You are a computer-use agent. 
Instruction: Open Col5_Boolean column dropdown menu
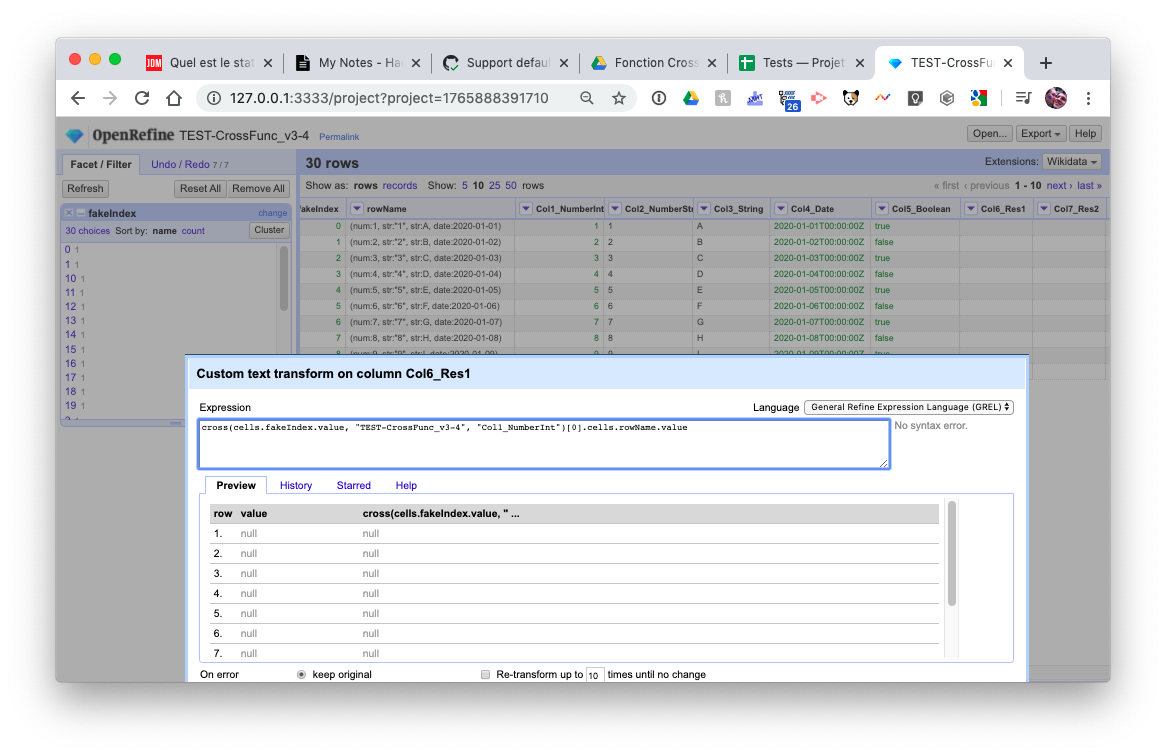point(882,209)
